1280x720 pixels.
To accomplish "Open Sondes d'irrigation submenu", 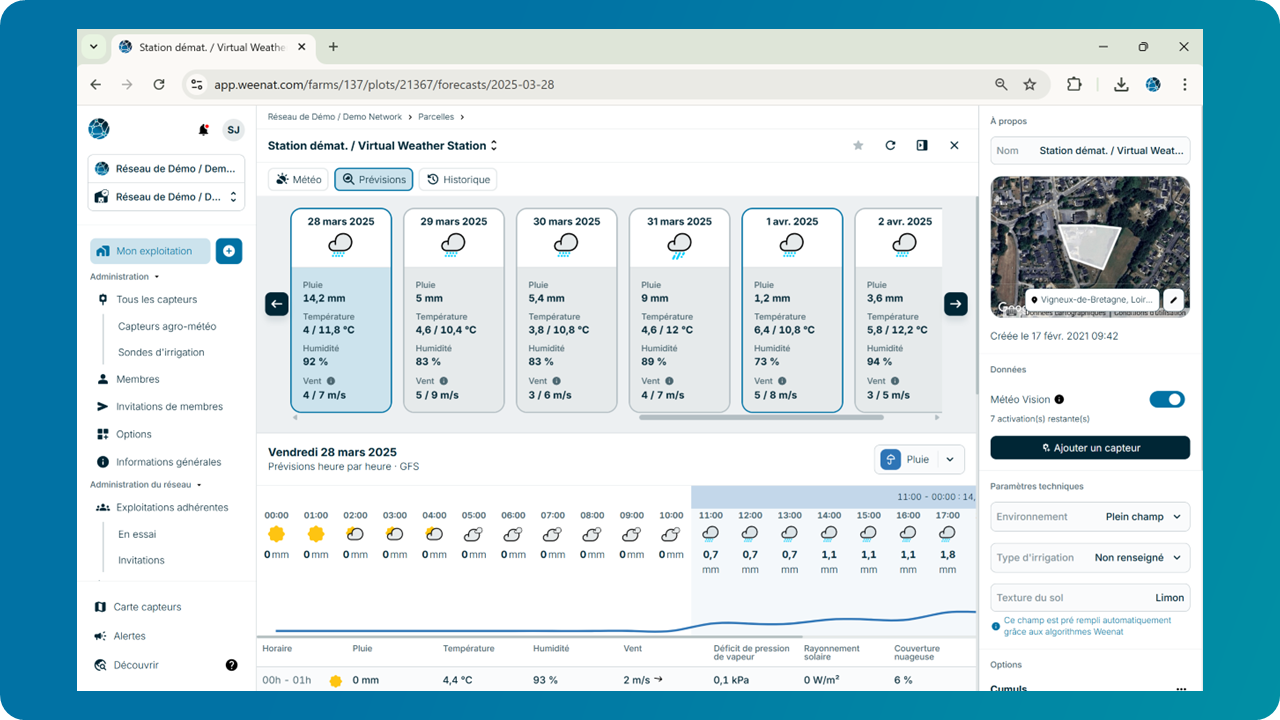I will pyautogui.click(x=161, y=353).
